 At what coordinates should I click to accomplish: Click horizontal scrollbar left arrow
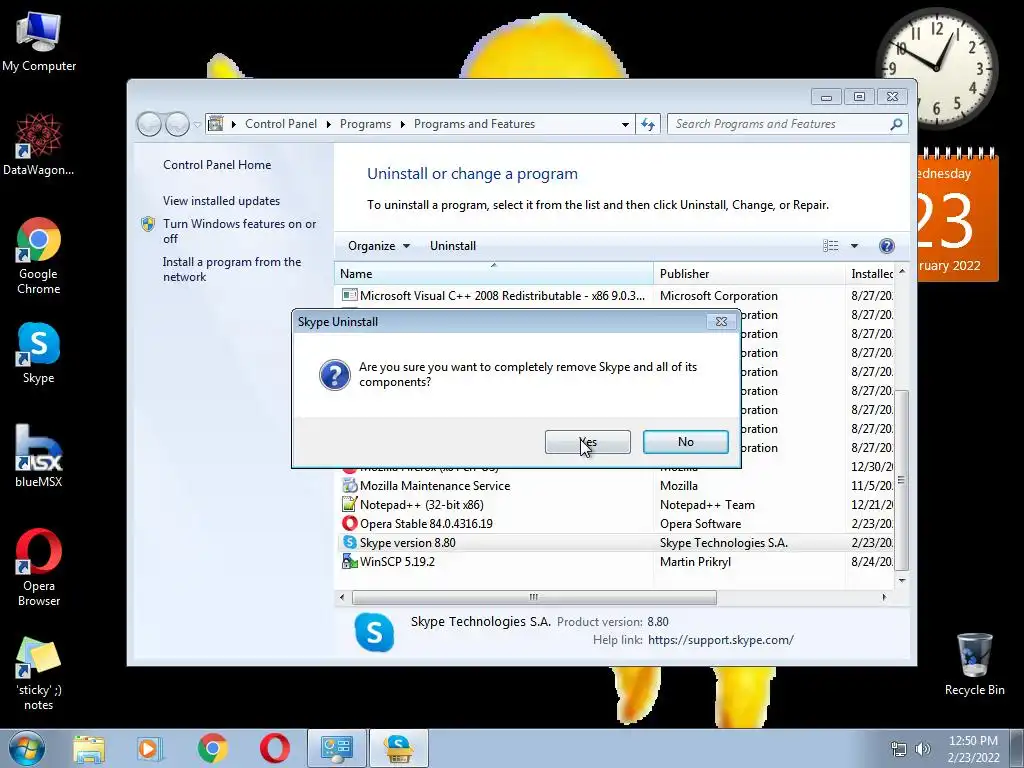point(342,597)
